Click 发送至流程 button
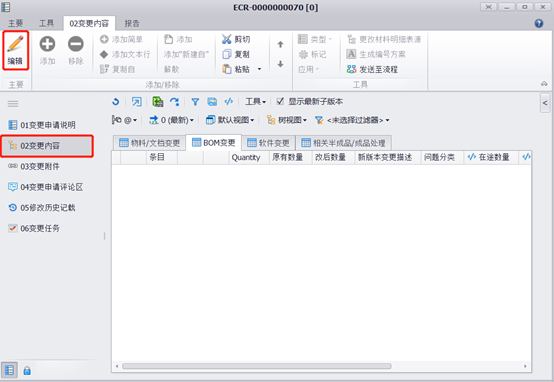Image resolution: width=554 pixels, height=382 pixels. click(372, 69)
